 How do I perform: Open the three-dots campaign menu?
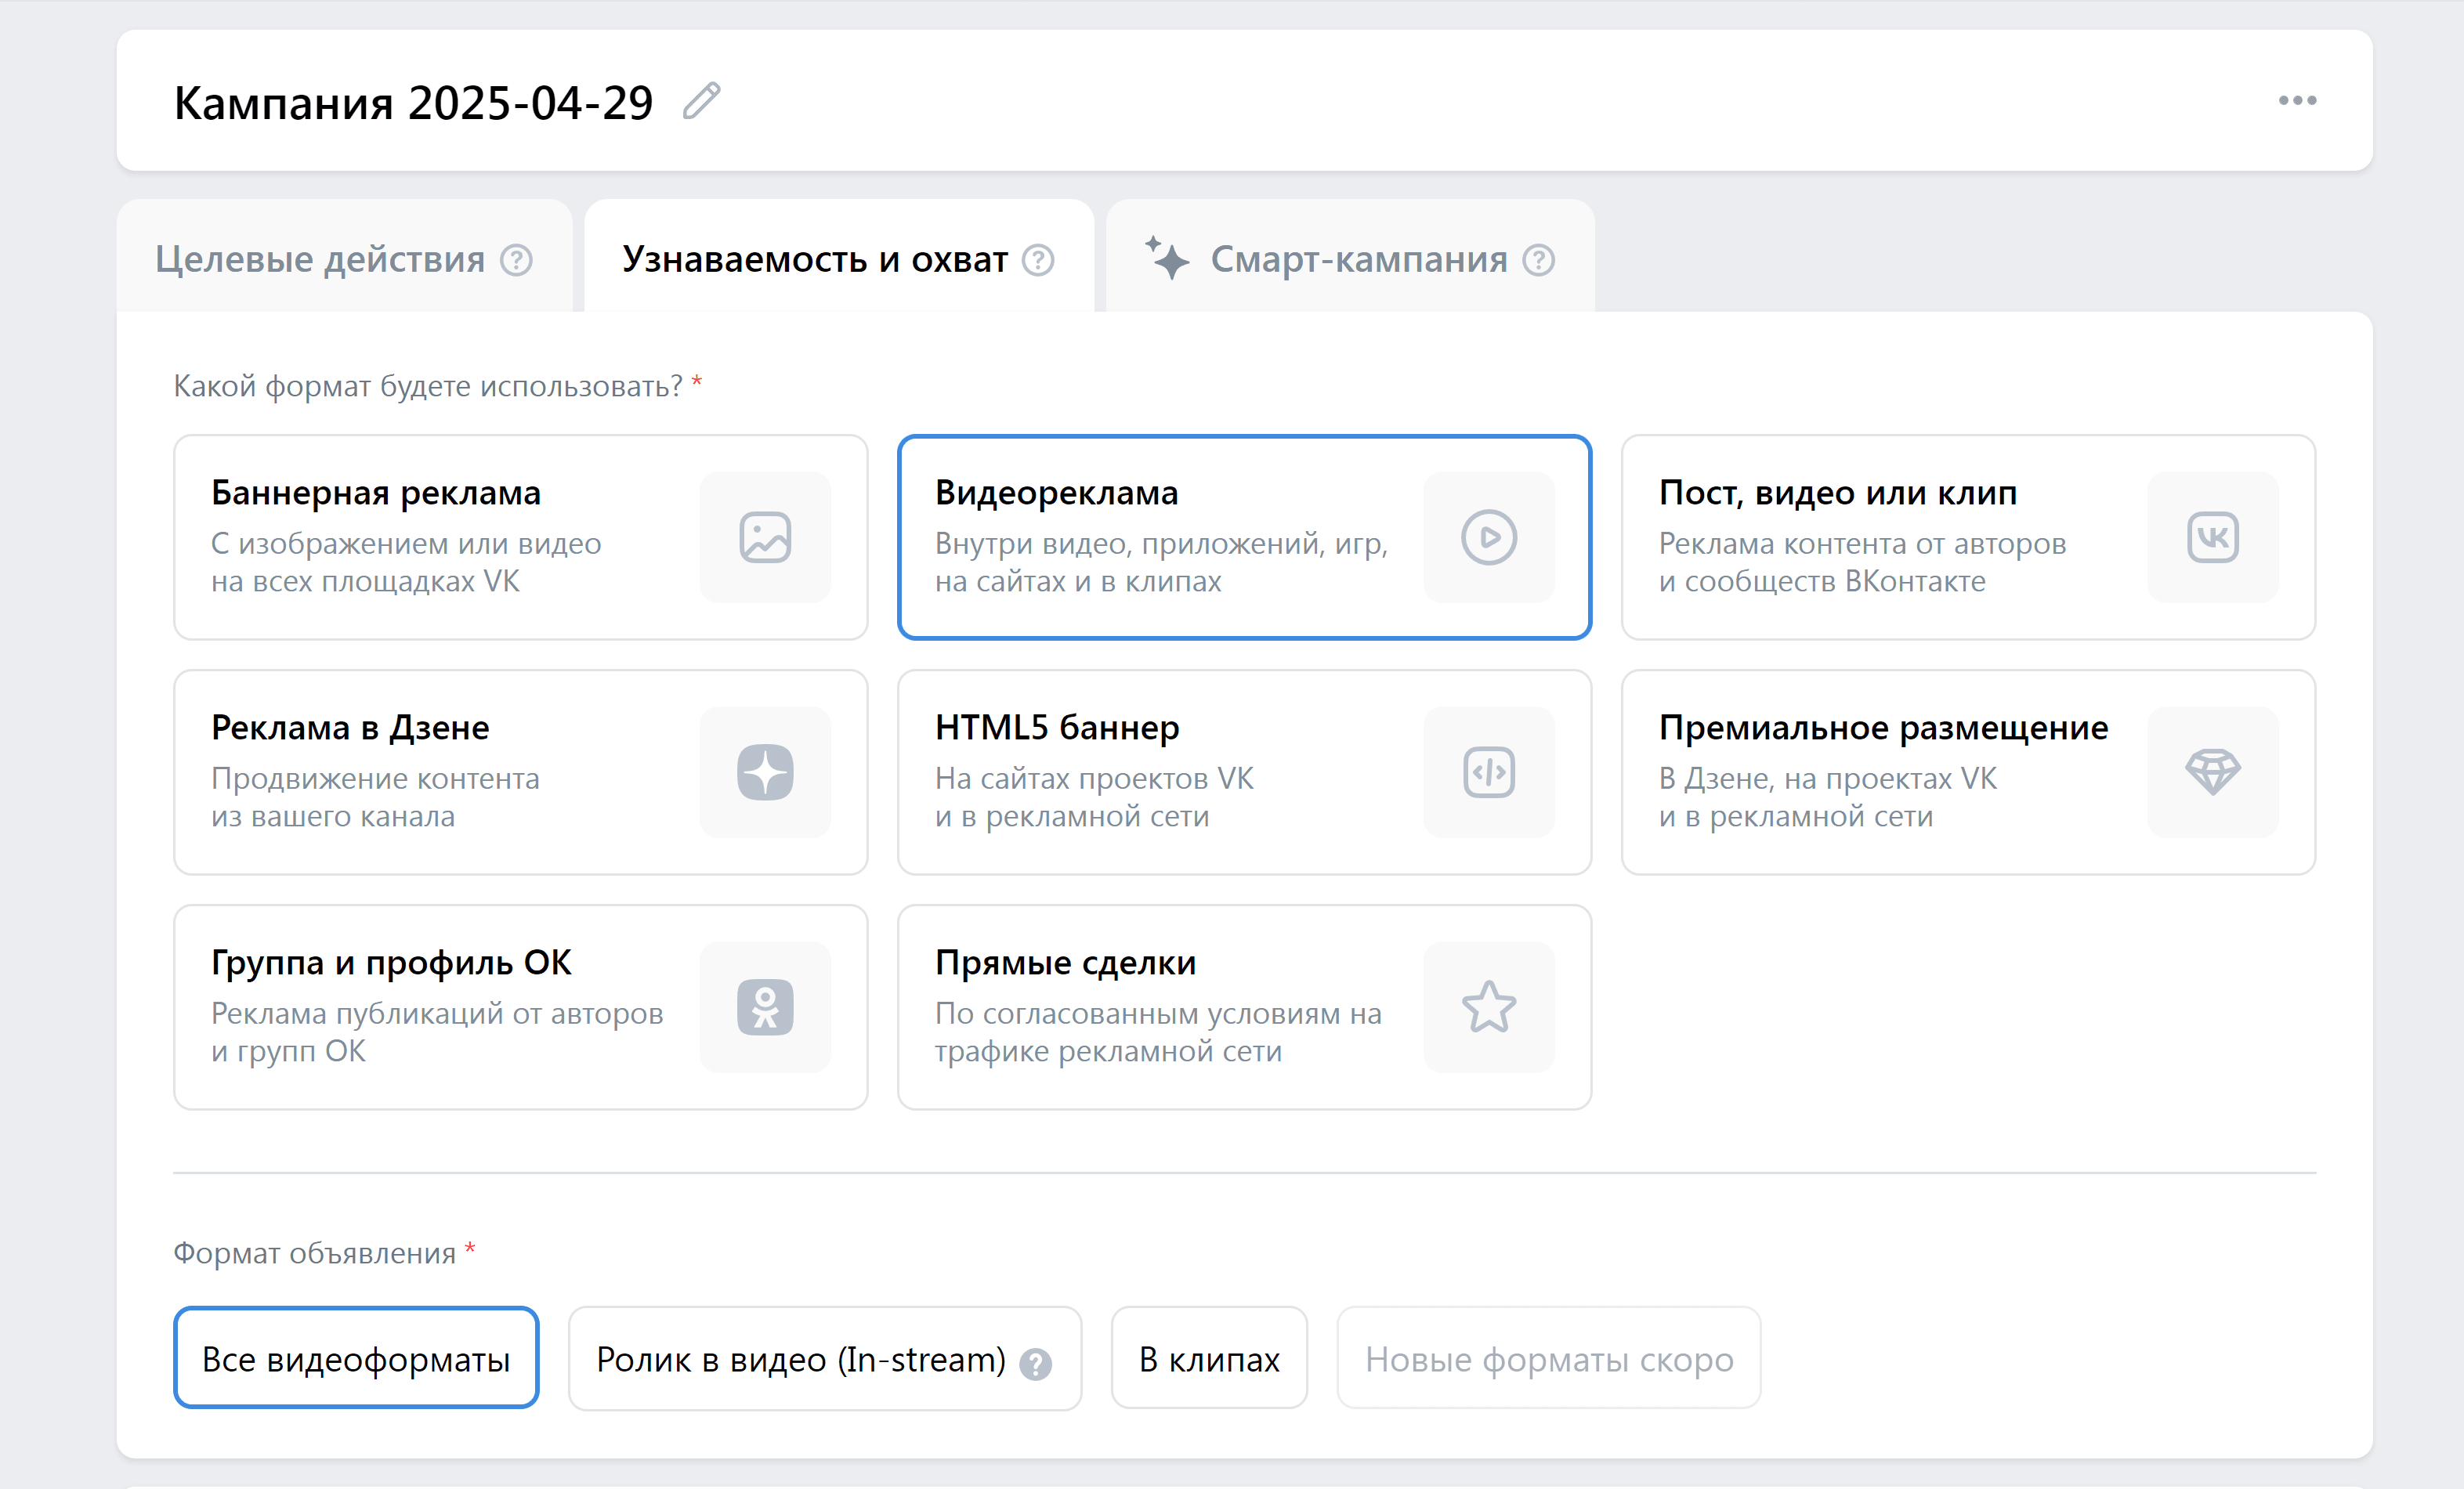point(2297,100)
